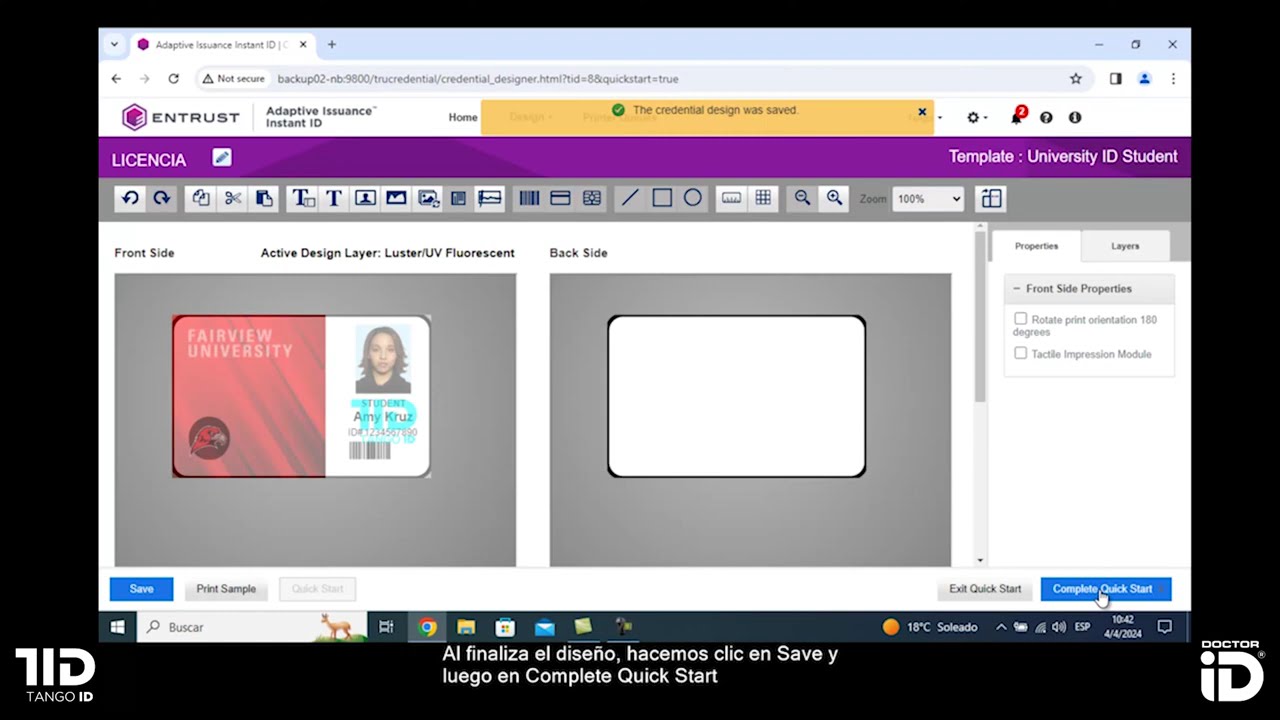This screenshot has height=720, width=1280.
Task: Edit the LICENCIA design name
Action: pos(222,157)
